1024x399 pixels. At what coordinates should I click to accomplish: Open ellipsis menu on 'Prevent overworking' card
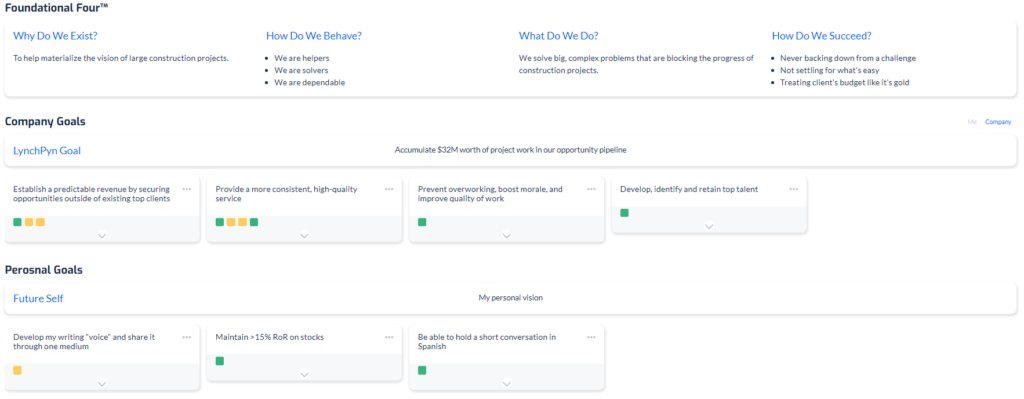point(592,189)
